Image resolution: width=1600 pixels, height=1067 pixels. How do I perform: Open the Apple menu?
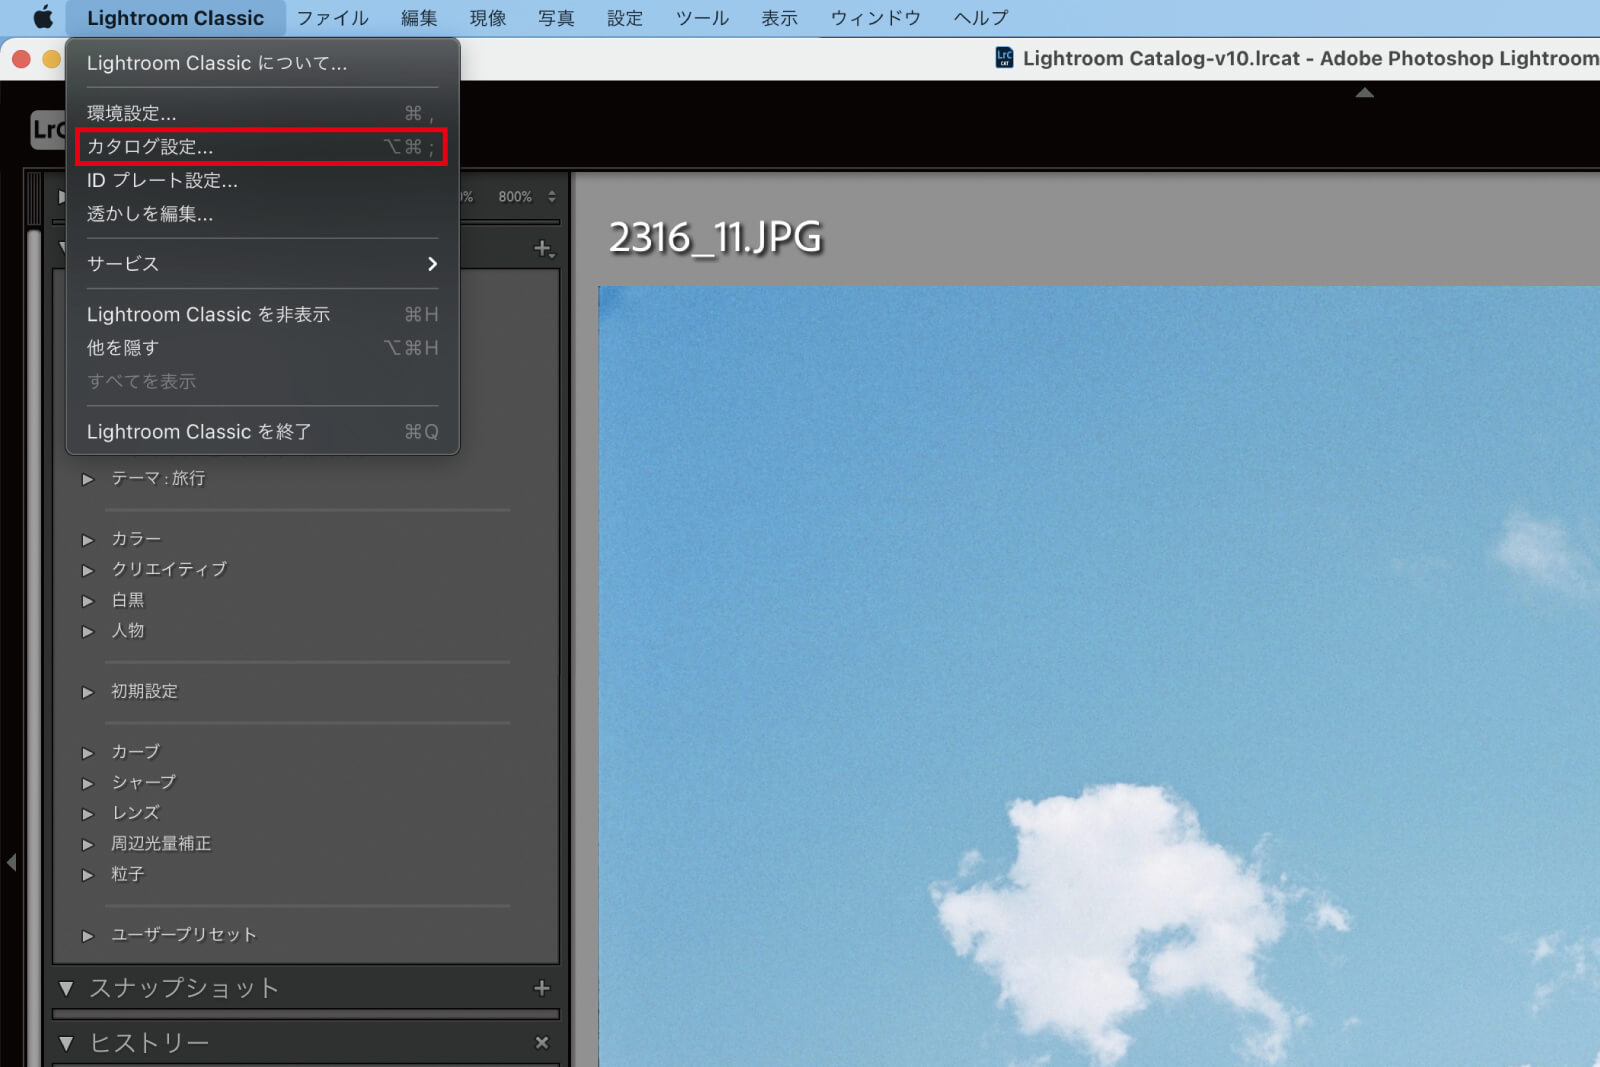pos(42,18)
